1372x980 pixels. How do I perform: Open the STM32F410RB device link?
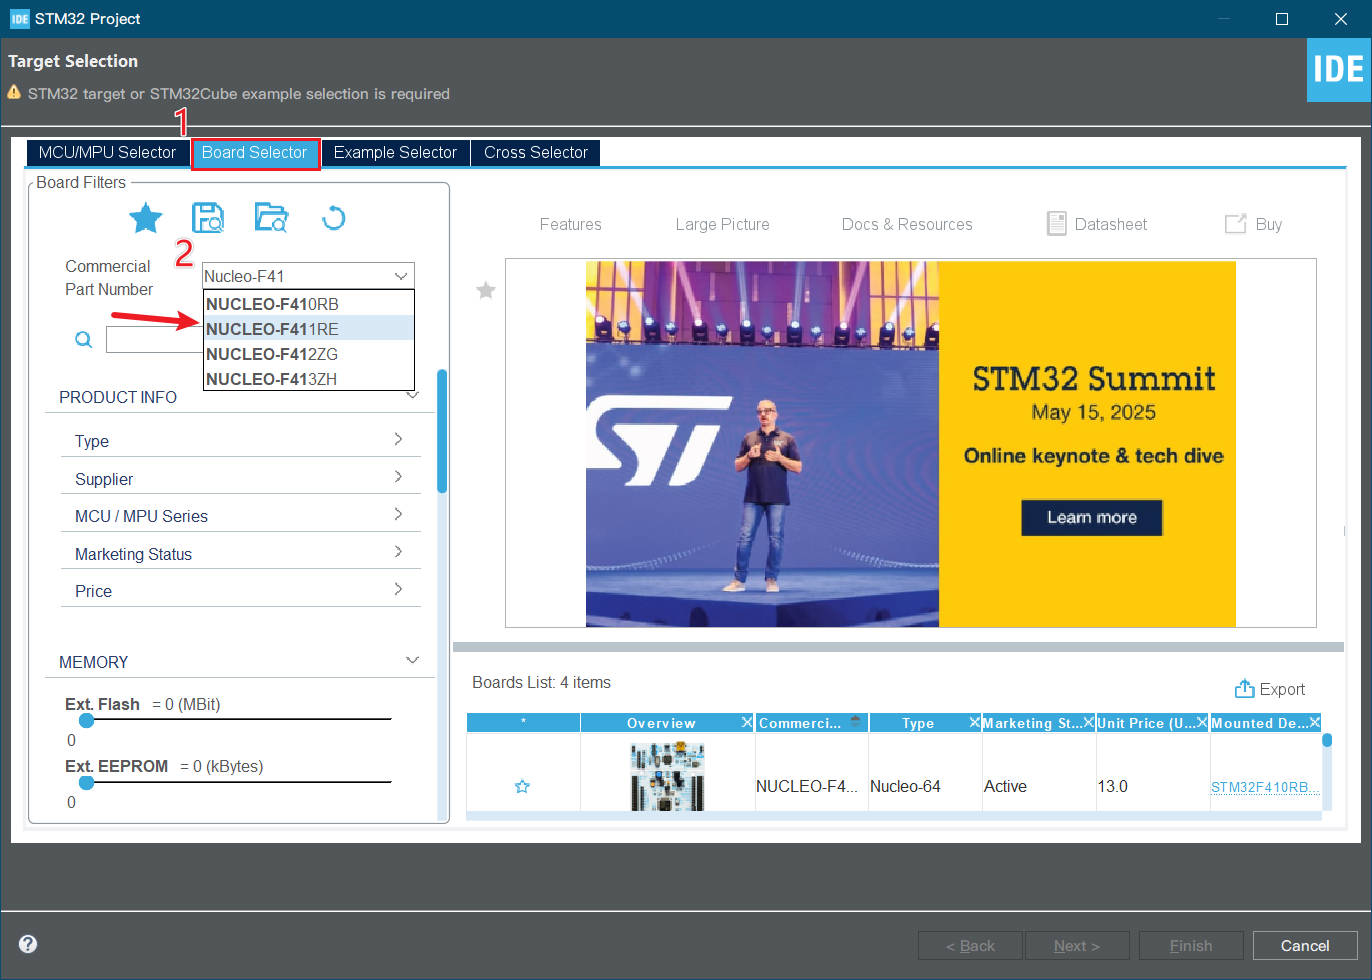[1264, 787]
